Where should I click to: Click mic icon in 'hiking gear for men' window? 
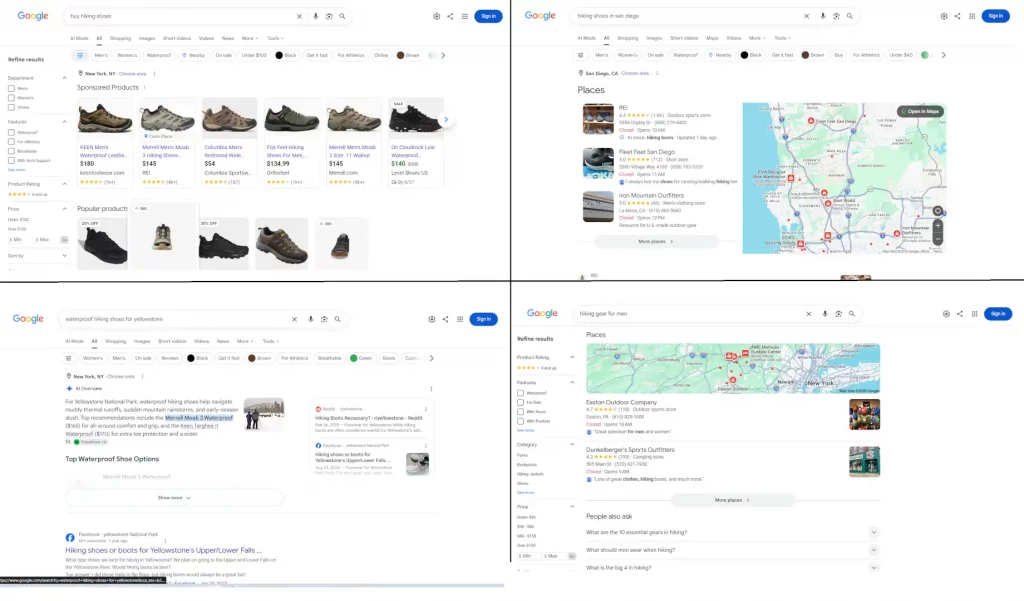(x=825, y=314)
